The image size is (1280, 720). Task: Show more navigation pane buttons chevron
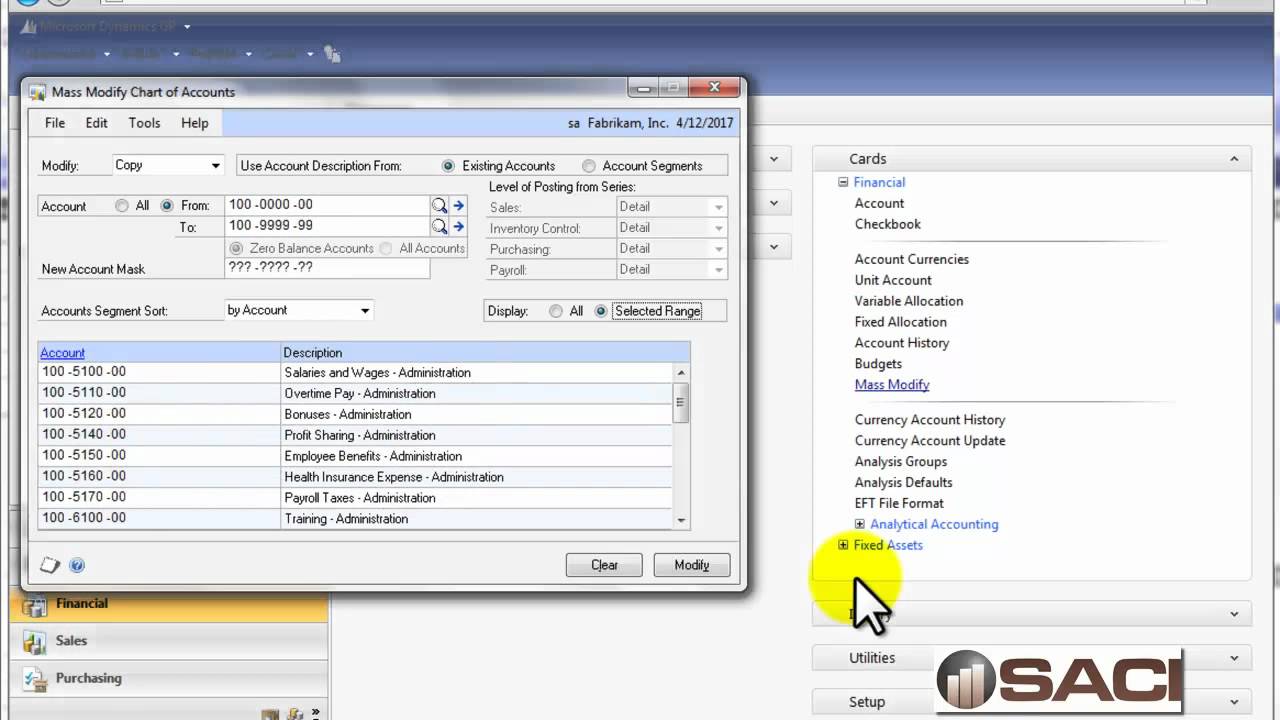(316, 713)
